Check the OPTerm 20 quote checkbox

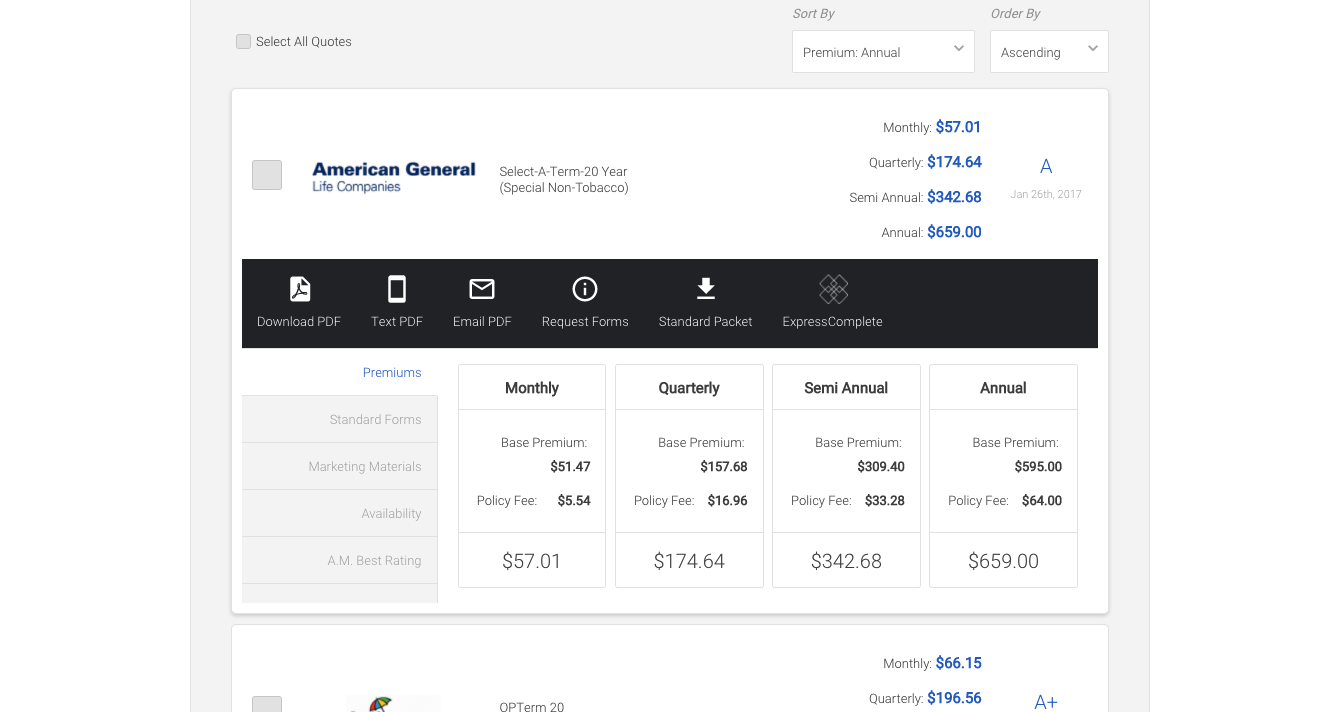(x=267, y=704)
